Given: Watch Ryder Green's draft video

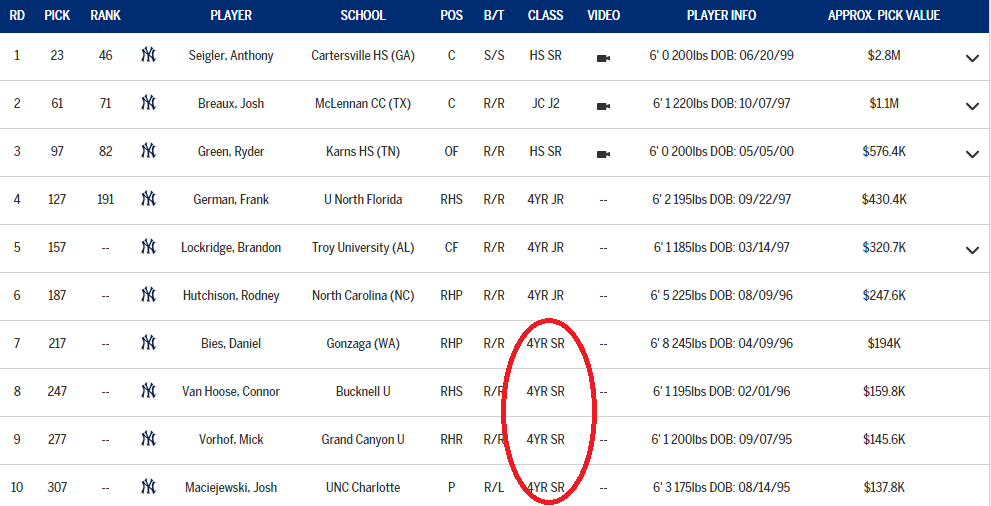Looking at the screenshot, I should (x=603, y=153).
